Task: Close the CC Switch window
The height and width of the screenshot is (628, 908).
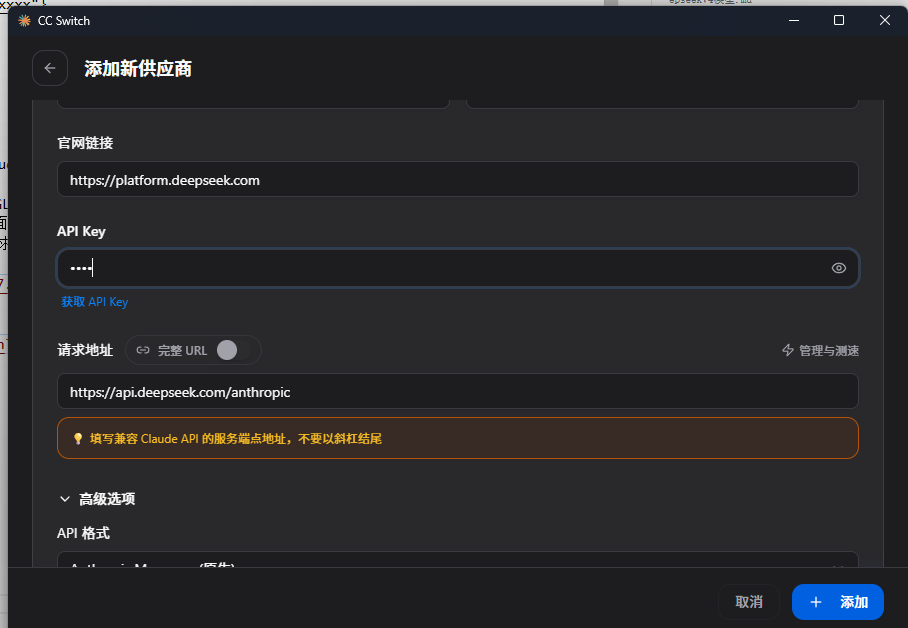Action: tap(885, 20)
